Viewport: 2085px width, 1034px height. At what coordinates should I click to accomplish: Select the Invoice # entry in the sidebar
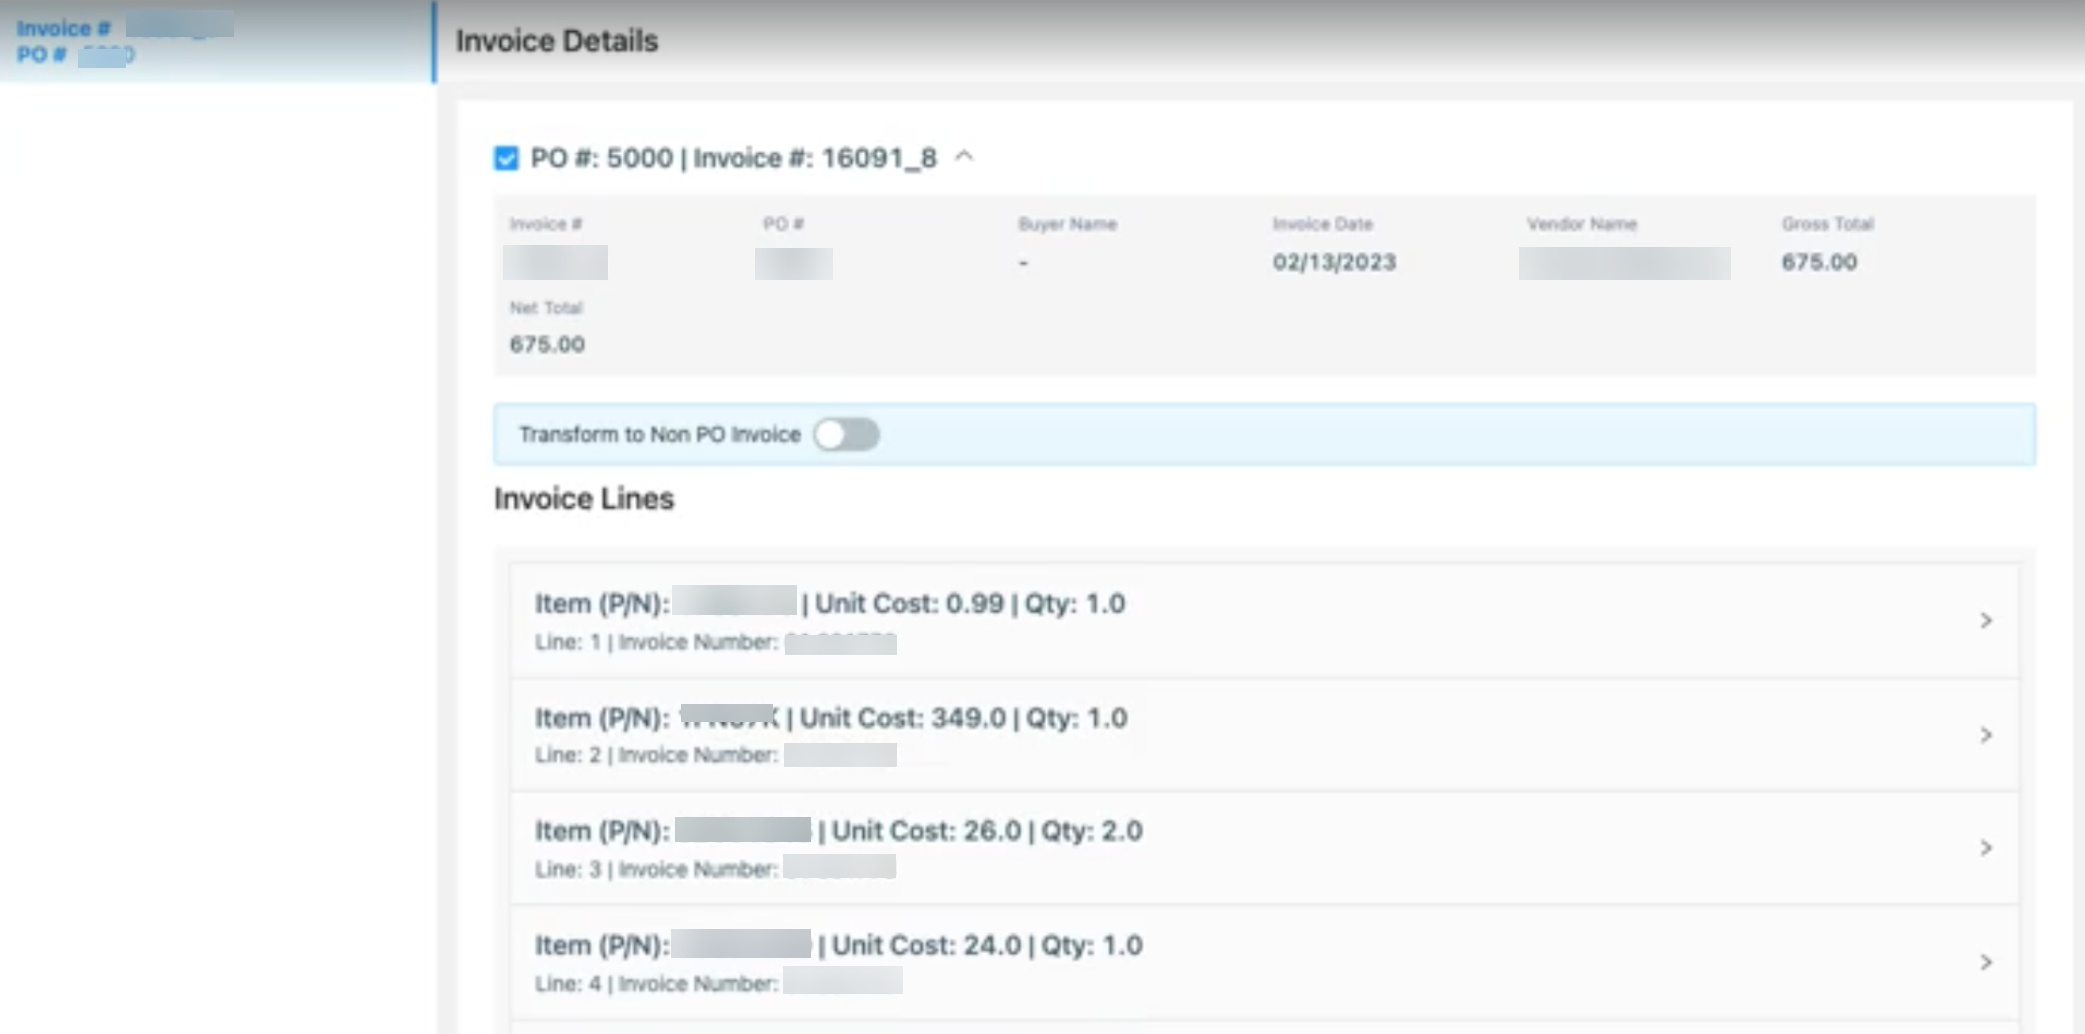216,41
